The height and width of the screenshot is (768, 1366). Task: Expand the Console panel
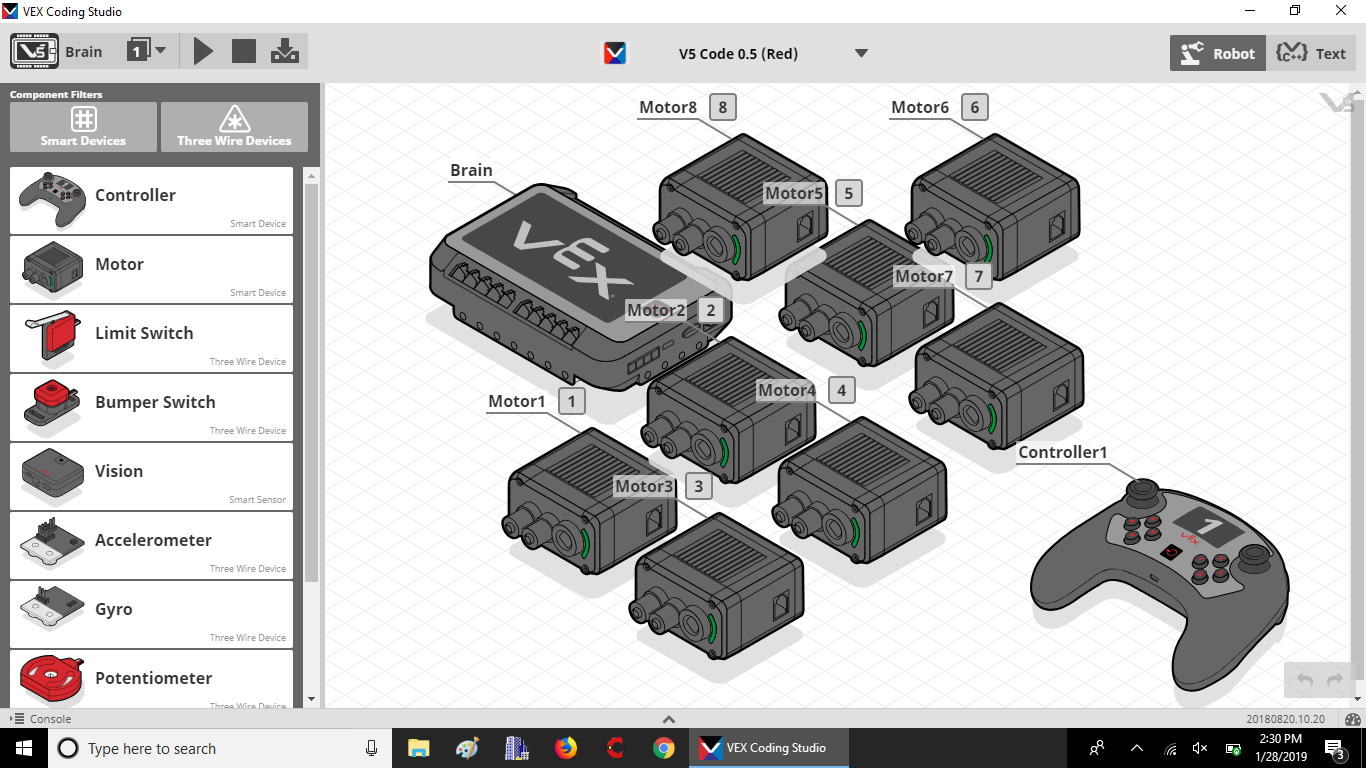click(42, 719)
